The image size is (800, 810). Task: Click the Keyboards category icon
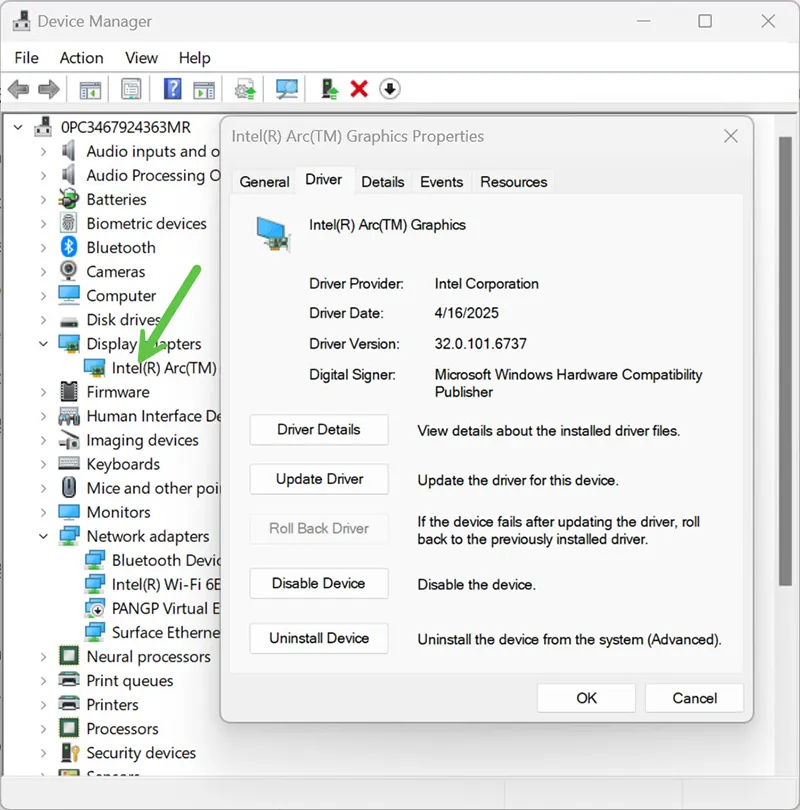point(69,463)
